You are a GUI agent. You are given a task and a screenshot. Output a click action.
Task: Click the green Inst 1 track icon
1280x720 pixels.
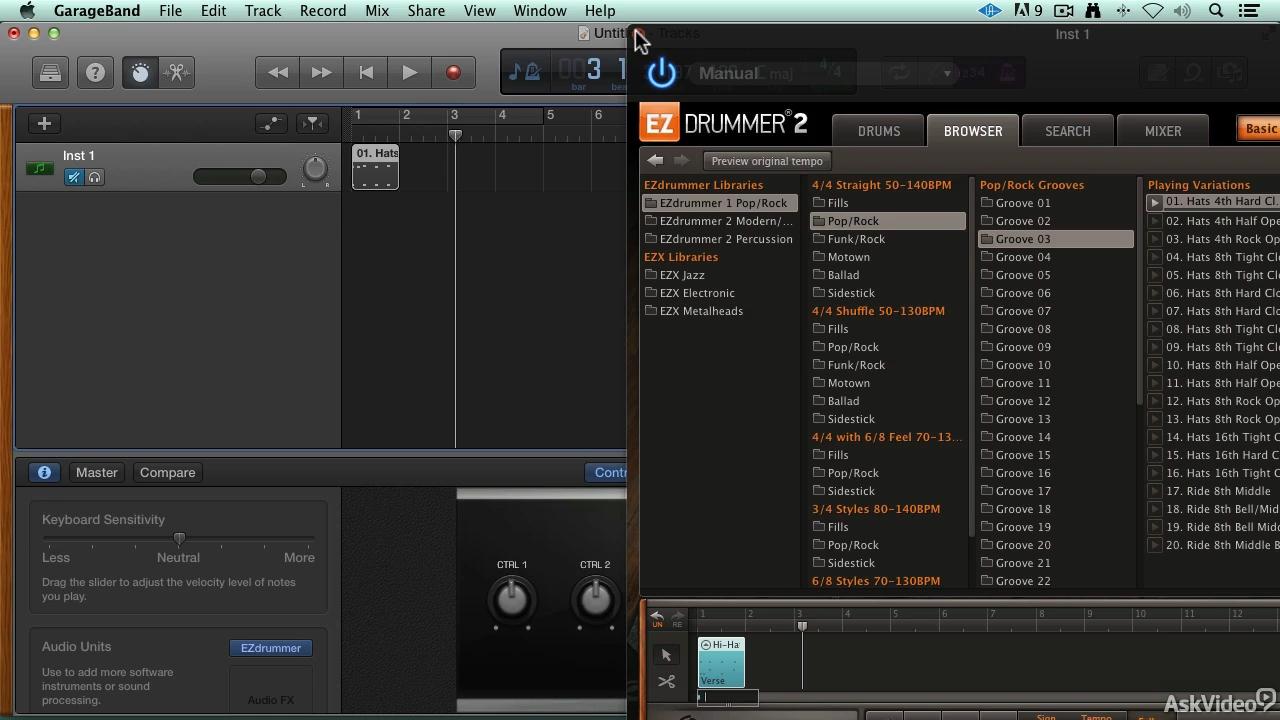tap(39, 168)
